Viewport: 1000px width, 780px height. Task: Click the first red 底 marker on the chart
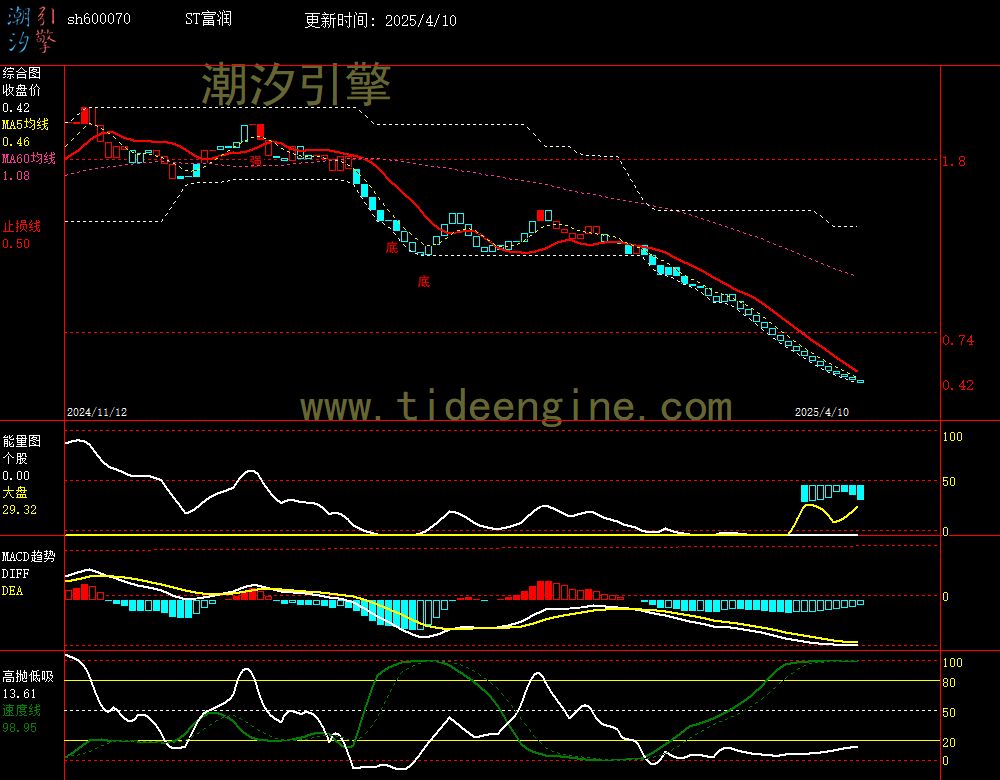coord(392,247)
